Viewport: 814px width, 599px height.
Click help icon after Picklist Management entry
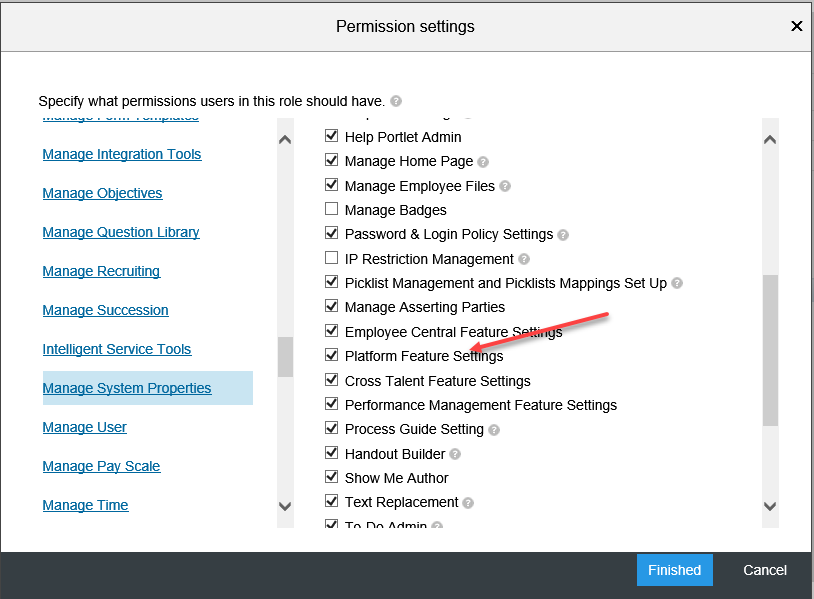(x=677, y=283)
